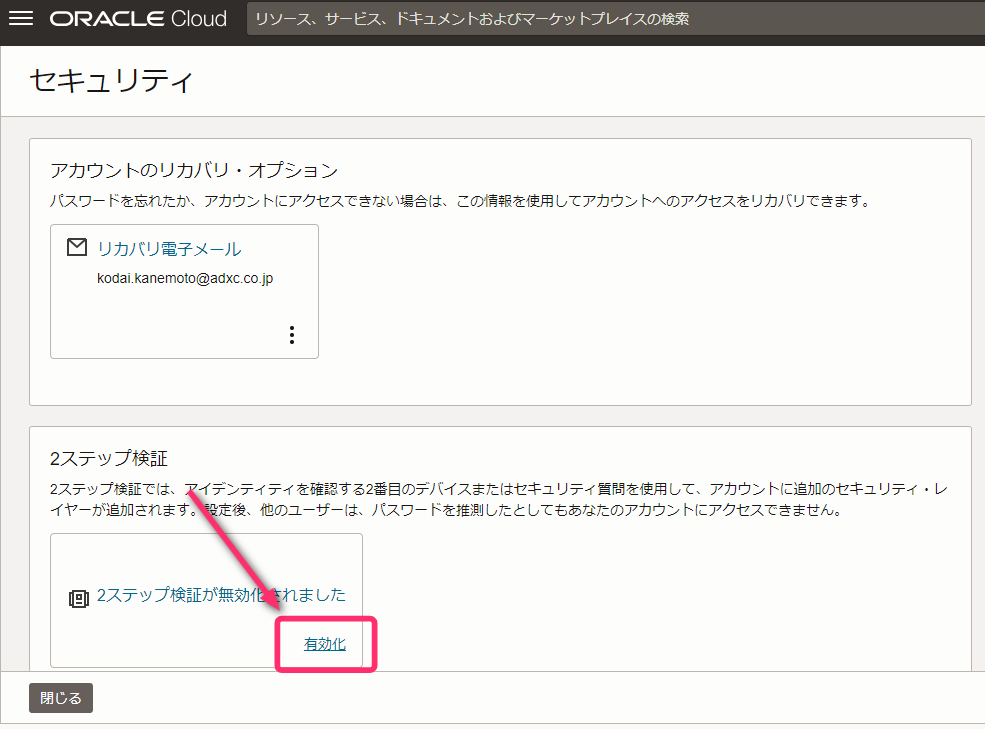Click the アカウントのリカバリ・オプション section heading
Viewport: 985px width, 729px height.
click(194, 170)
